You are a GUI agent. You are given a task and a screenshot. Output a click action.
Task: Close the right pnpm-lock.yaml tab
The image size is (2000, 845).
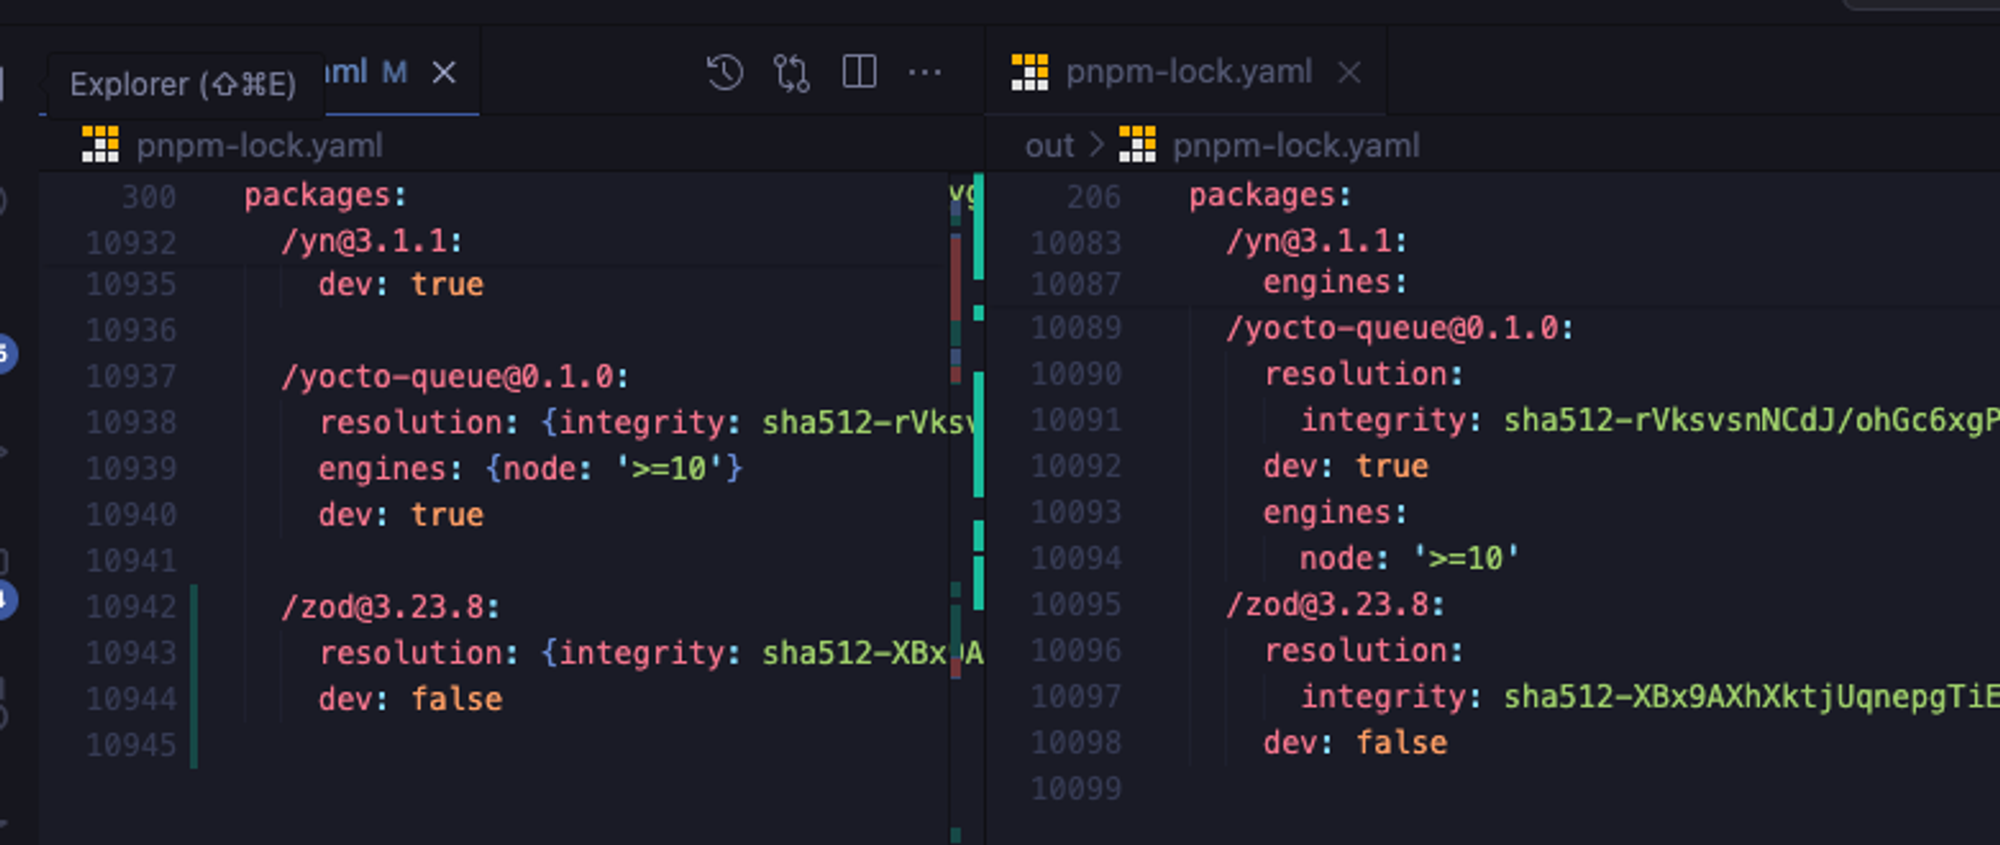pyautogui.click(x=1349, y=72)
